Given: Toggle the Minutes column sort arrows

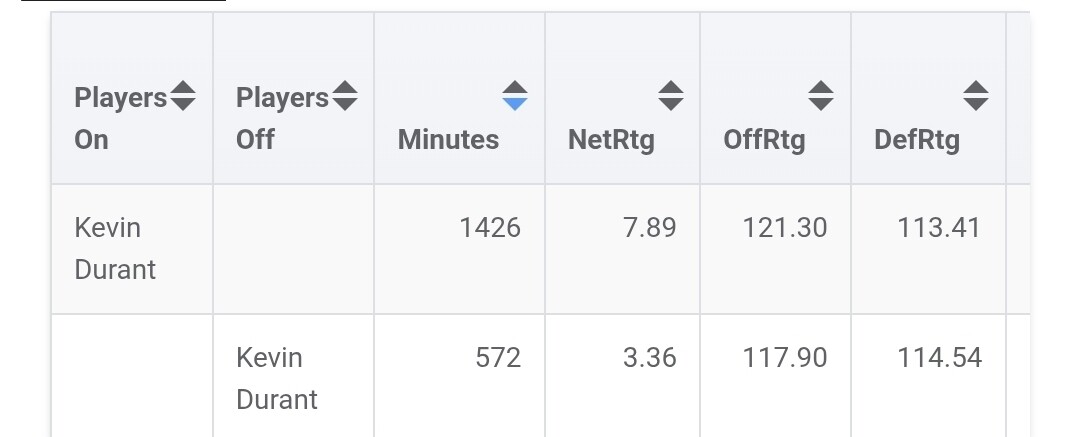Looking at the screenshot, I should [515, 96].
